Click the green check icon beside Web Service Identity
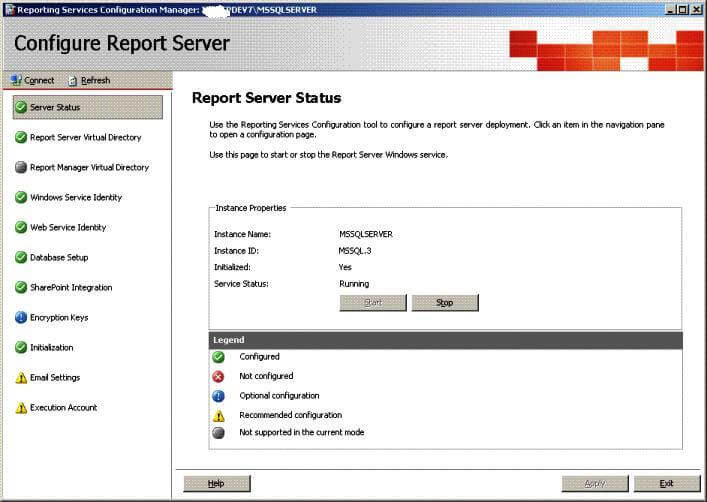This screenshot has height=502, width=707. [x=21, y=227]
